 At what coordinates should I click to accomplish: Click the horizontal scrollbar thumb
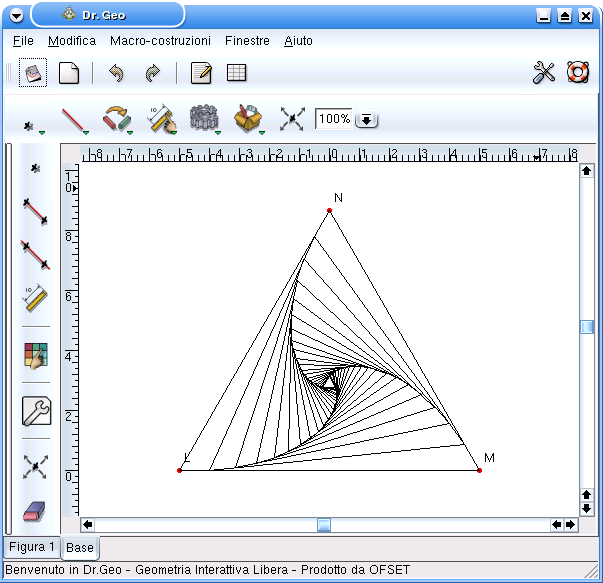point(324,525)
